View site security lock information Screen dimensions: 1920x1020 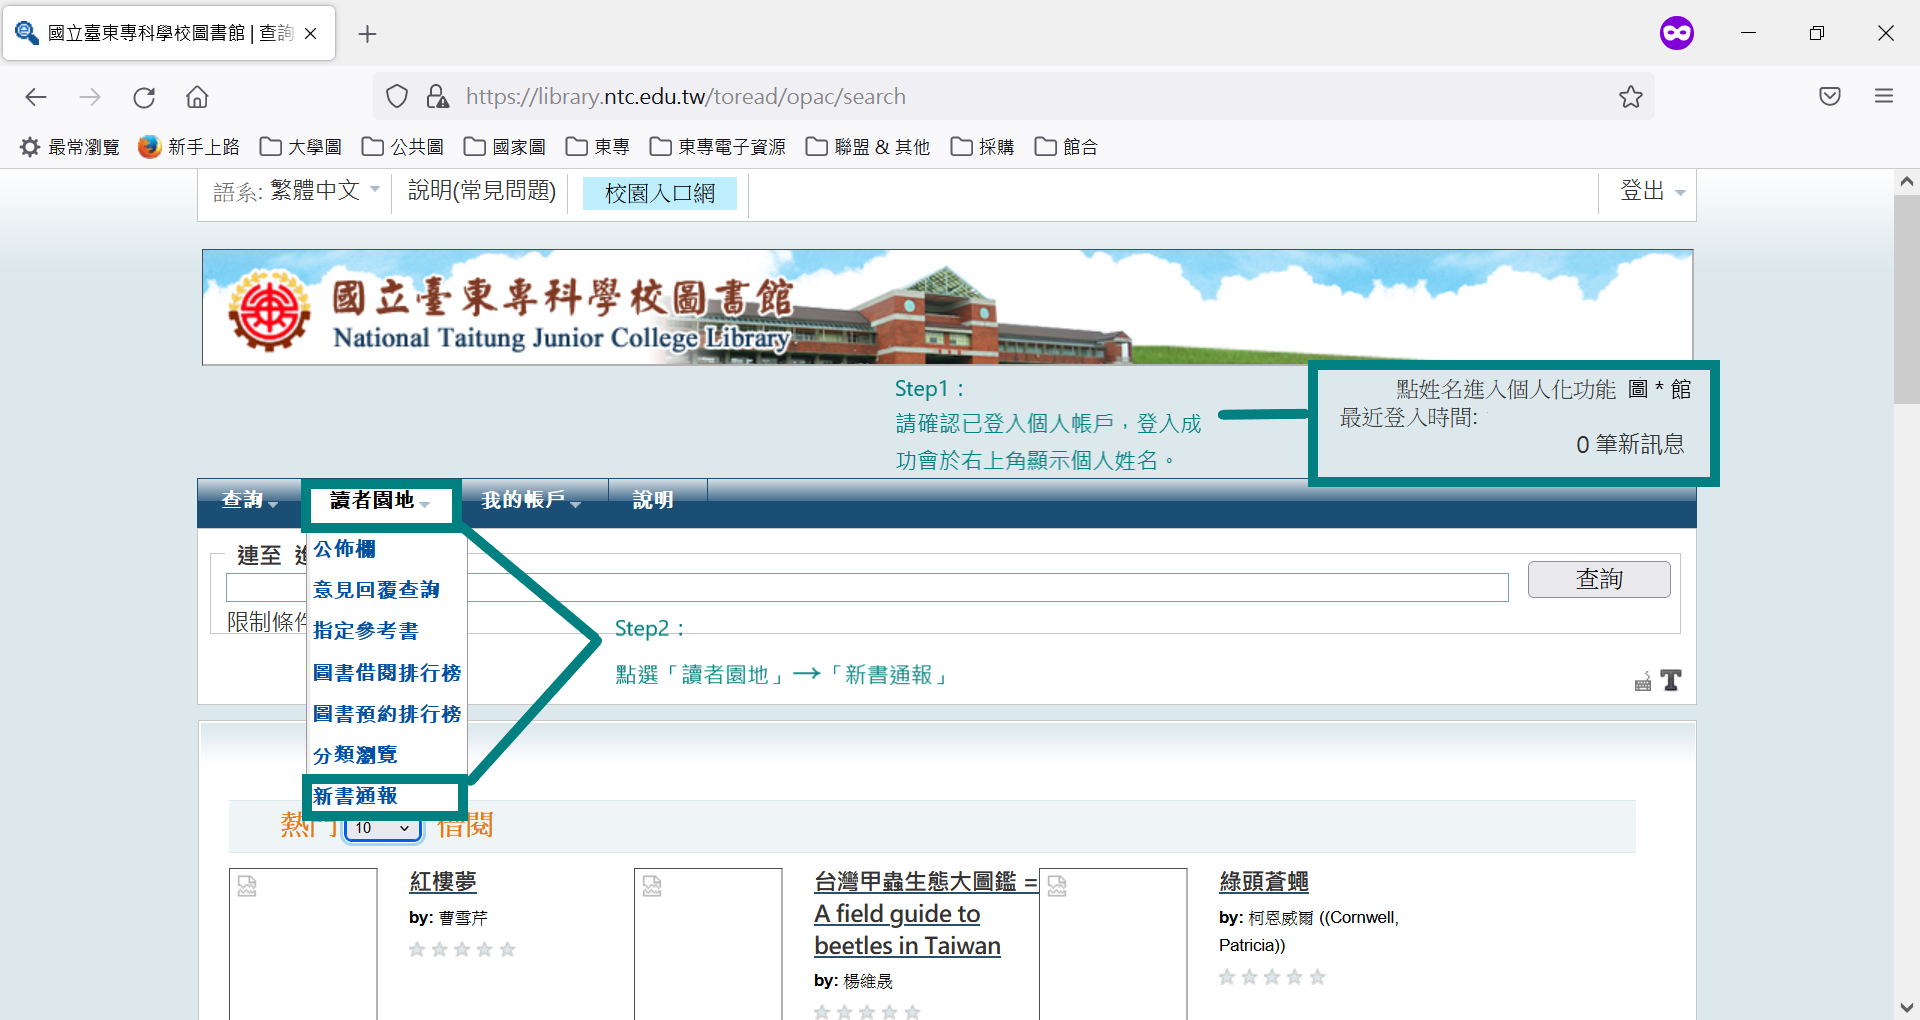(437, 97)
